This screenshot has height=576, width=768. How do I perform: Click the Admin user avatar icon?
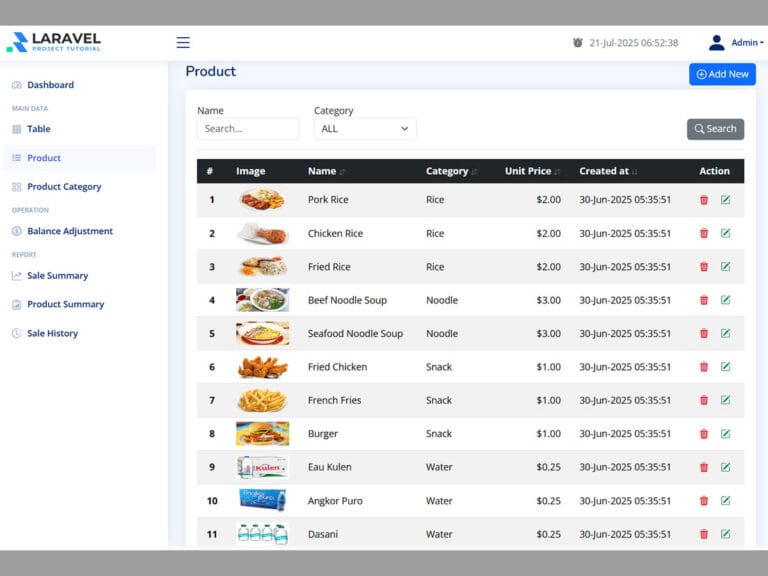point(716,43)
